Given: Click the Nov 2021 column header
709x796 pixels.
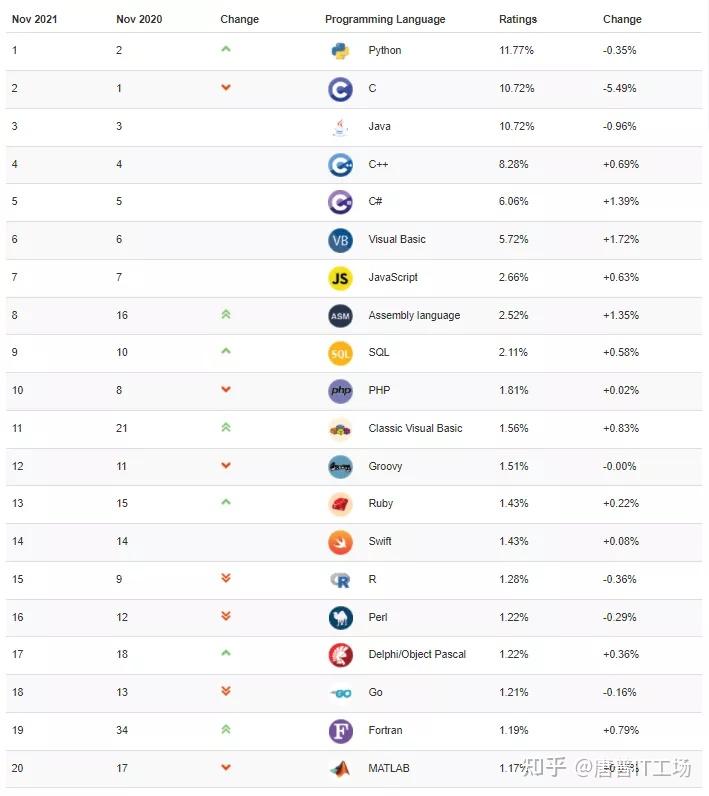Looking at the screenshot, I should (x=35, y=19).
